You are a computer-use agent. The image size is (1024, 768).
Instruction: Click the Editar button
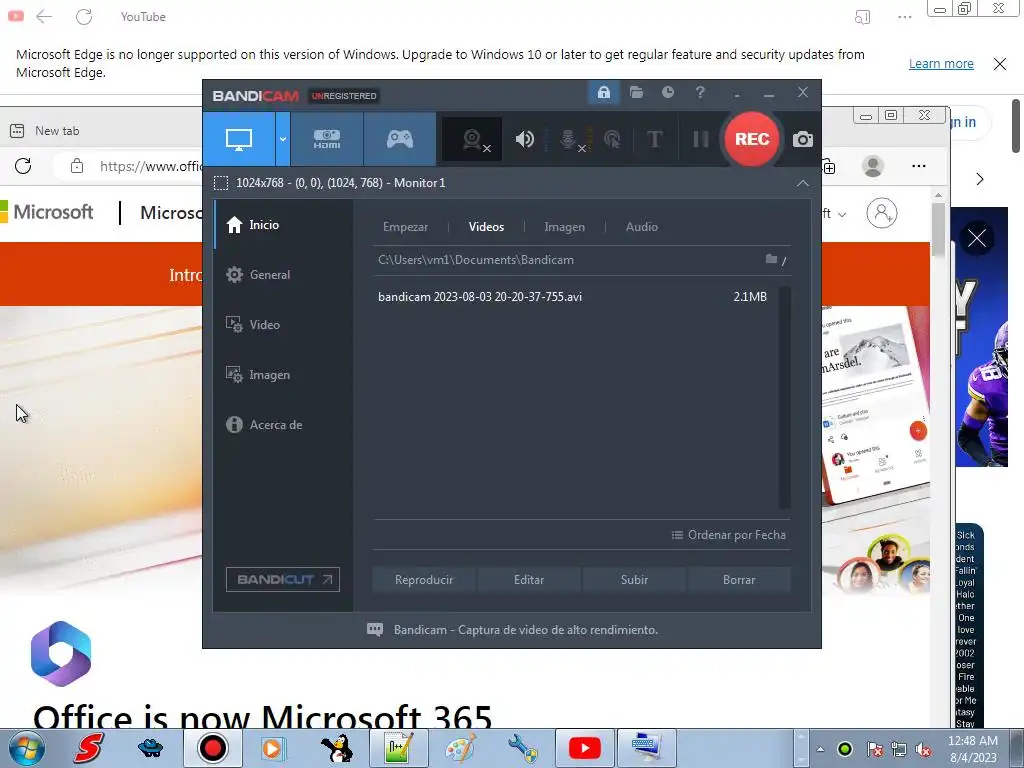(x=529, y=580)
